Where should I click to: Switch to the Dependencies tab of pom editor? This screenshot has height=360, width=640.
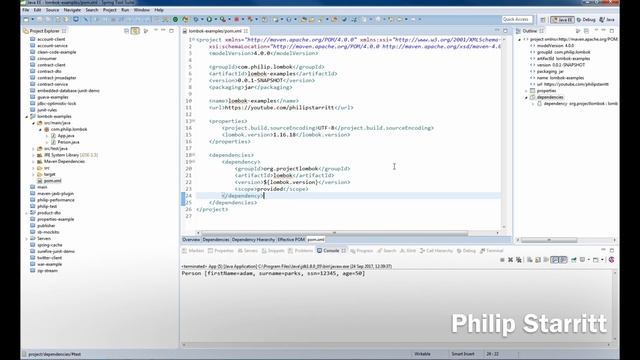point(216,240)
